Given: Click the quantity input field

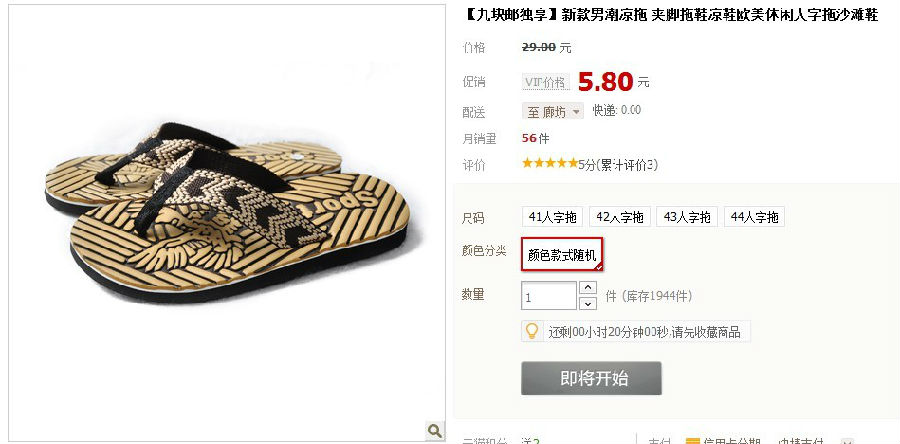Looking at the screenshot, I should [x=549, y=296].
